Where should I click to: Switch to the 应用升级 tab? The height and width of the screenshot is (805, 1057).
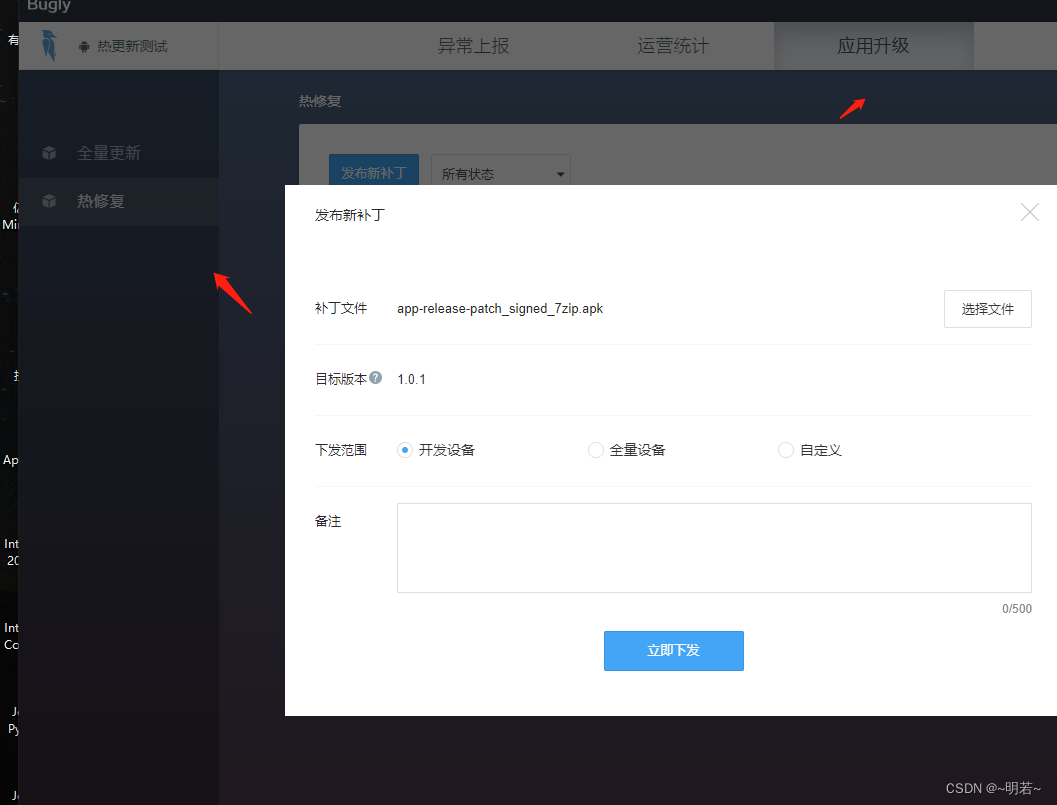coord(873,46)
